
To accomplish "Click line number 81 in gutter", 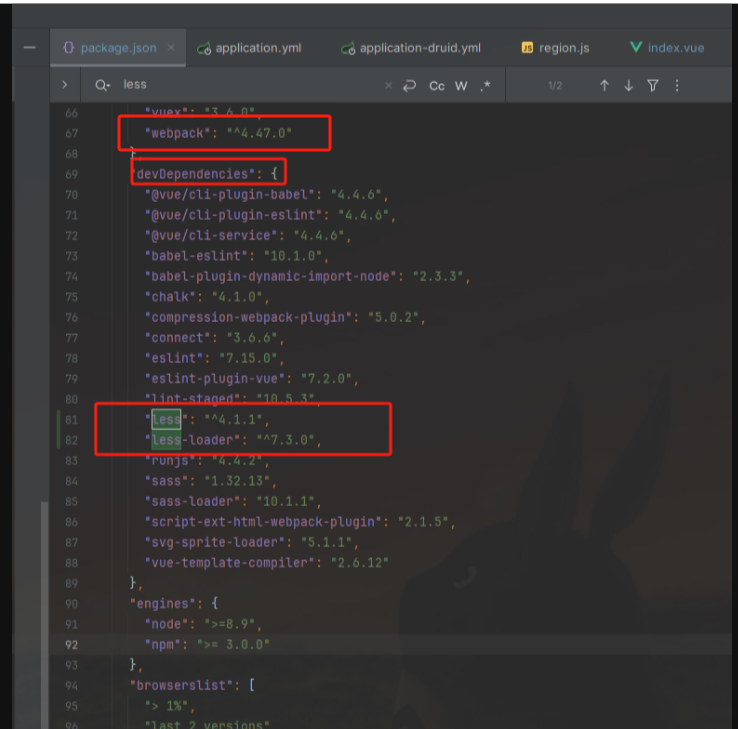I will [72, 420].
